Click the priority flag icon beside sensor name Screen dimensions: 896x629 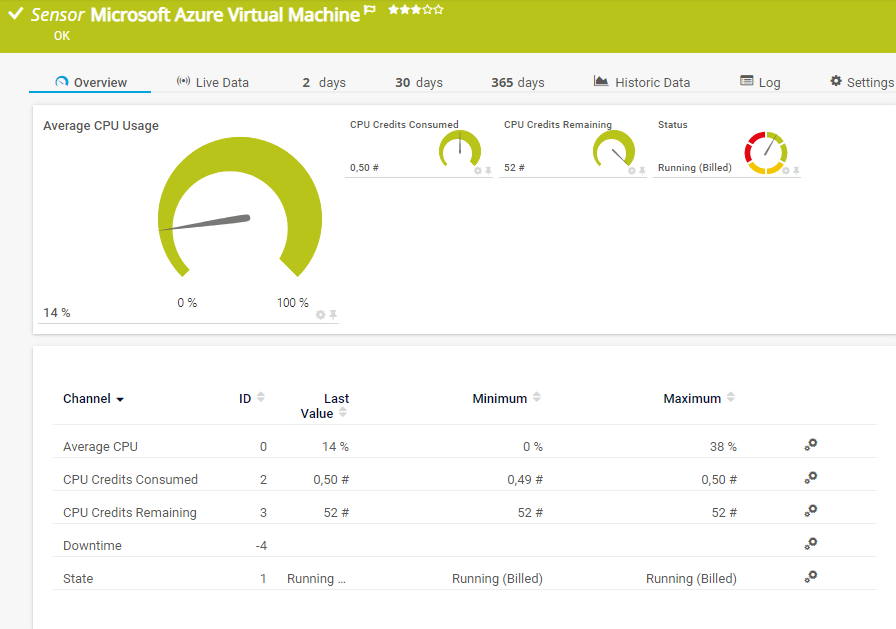370,11
